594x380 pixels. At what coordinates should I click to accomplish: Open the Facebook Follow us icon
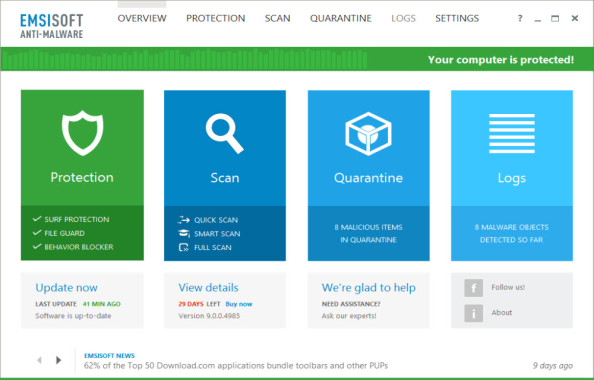coord(474,288)
